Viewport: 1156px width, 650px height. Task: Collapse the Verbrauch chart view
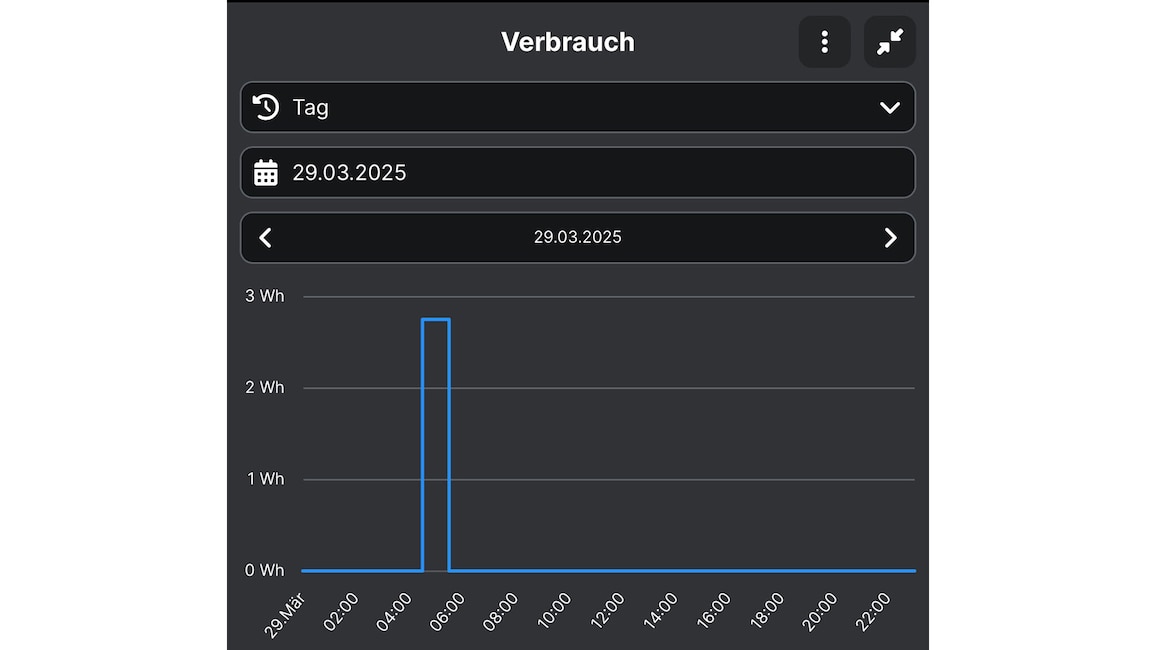tap(890, 42)
